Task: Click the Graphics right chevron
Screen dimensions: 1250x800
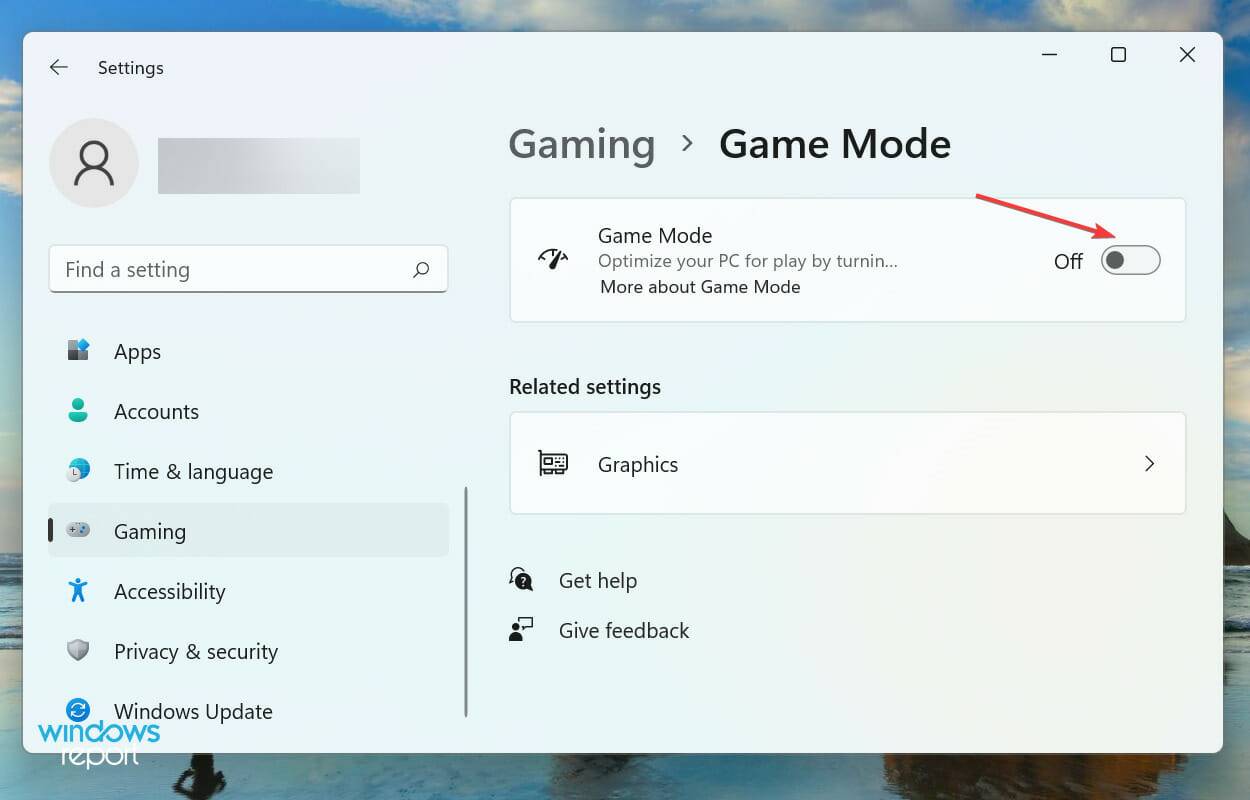Action: [x=1149, y=463]
